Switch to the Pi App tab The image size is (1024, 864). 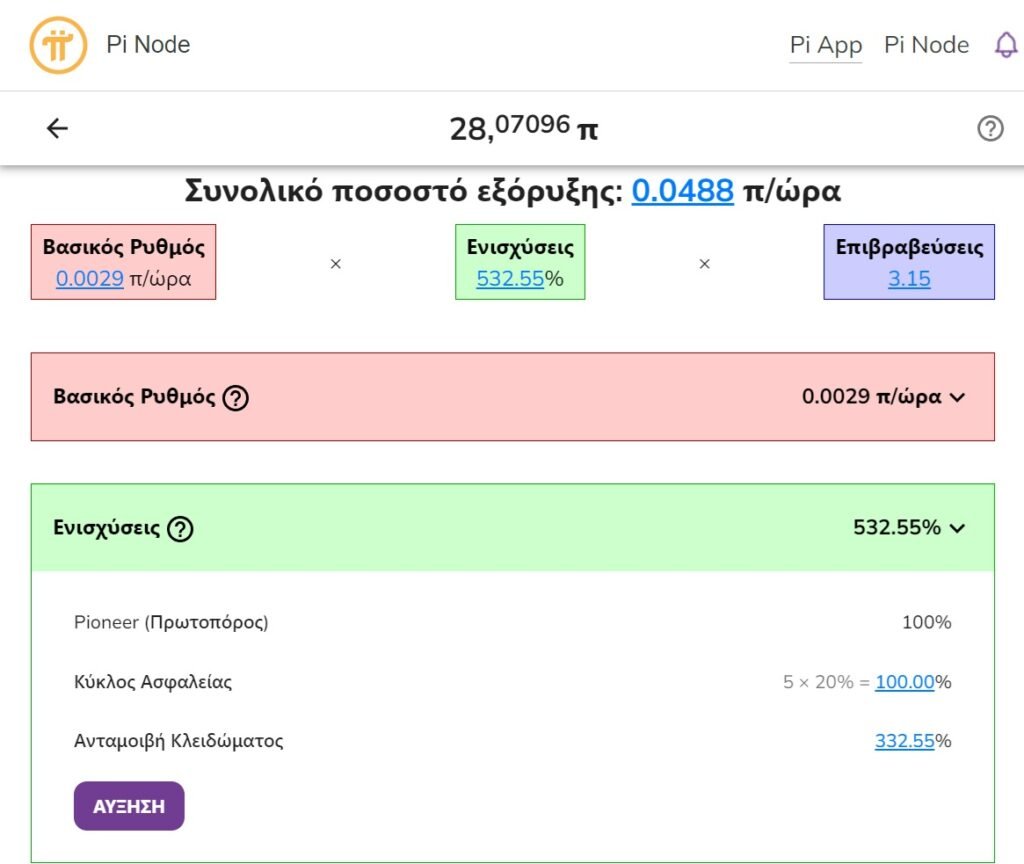pyautogui.click(x=825, y=45)
